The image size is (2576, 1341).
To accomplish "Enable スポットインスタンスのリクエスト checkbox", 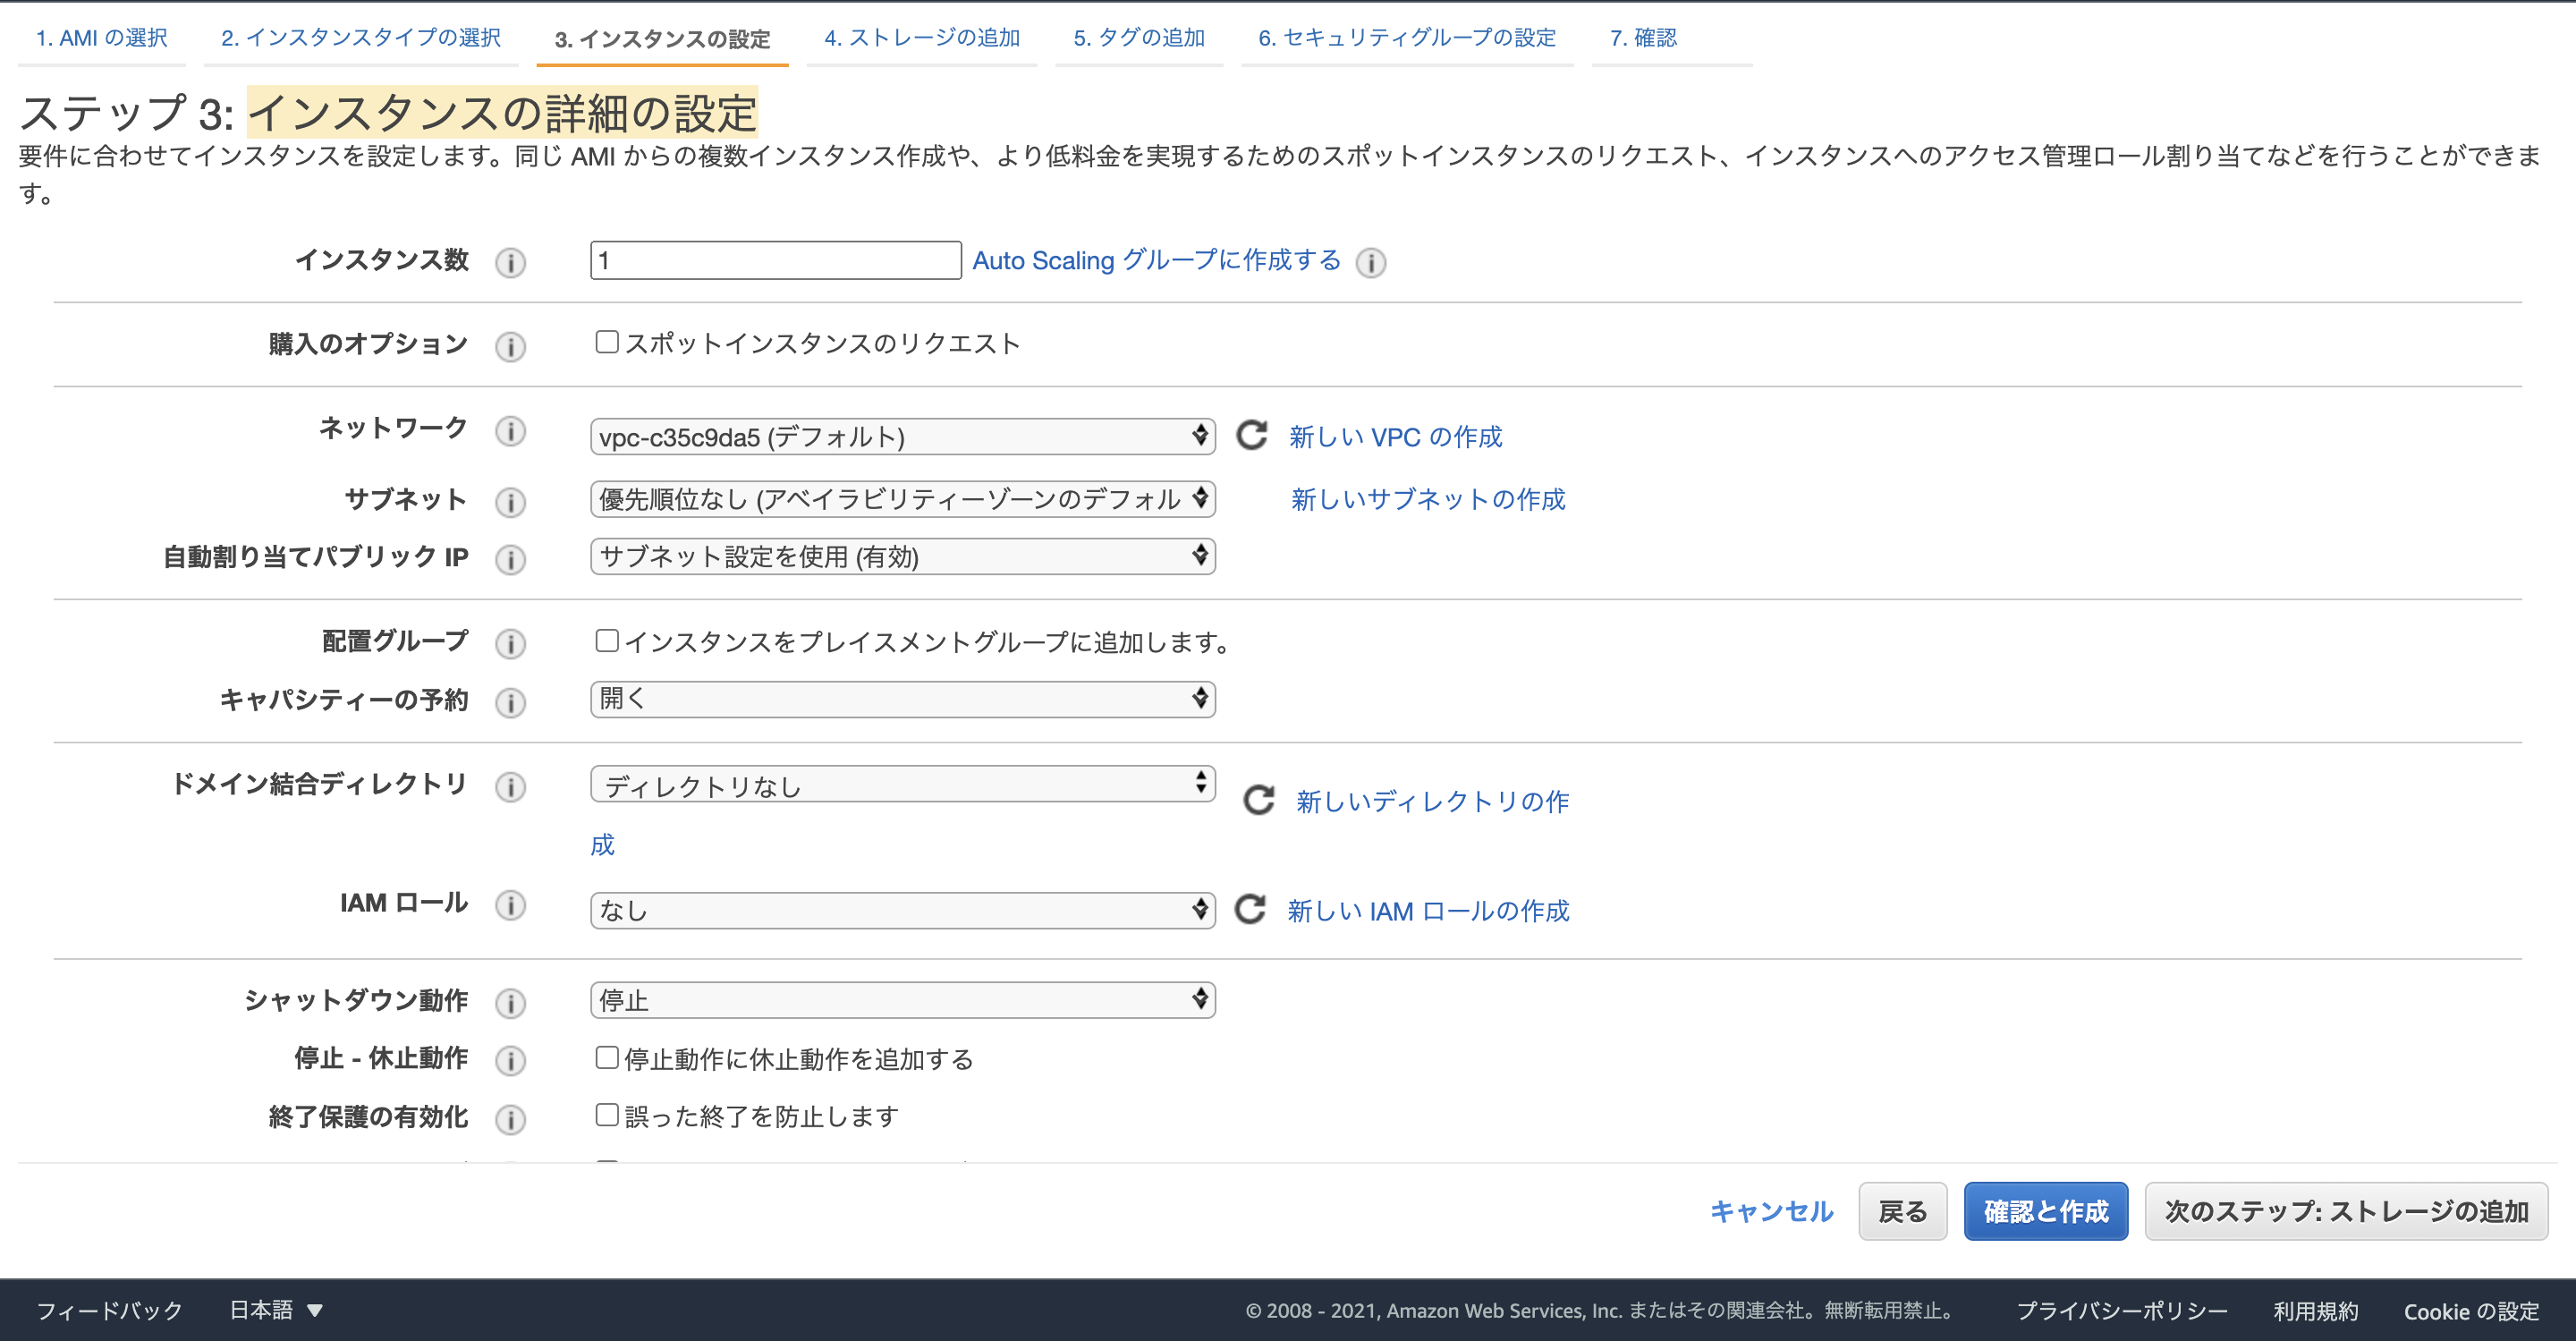I will coord(607,341).
